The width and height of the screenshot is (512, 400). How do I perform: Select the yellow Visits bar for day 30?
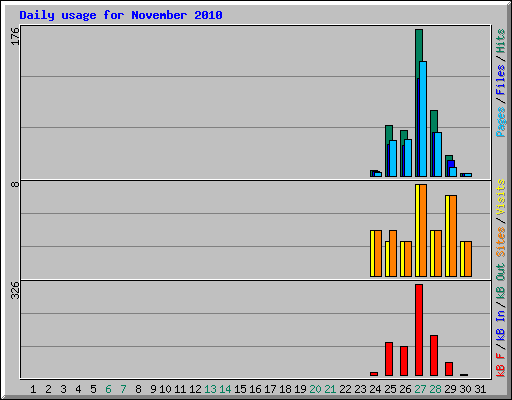[462, 259]
